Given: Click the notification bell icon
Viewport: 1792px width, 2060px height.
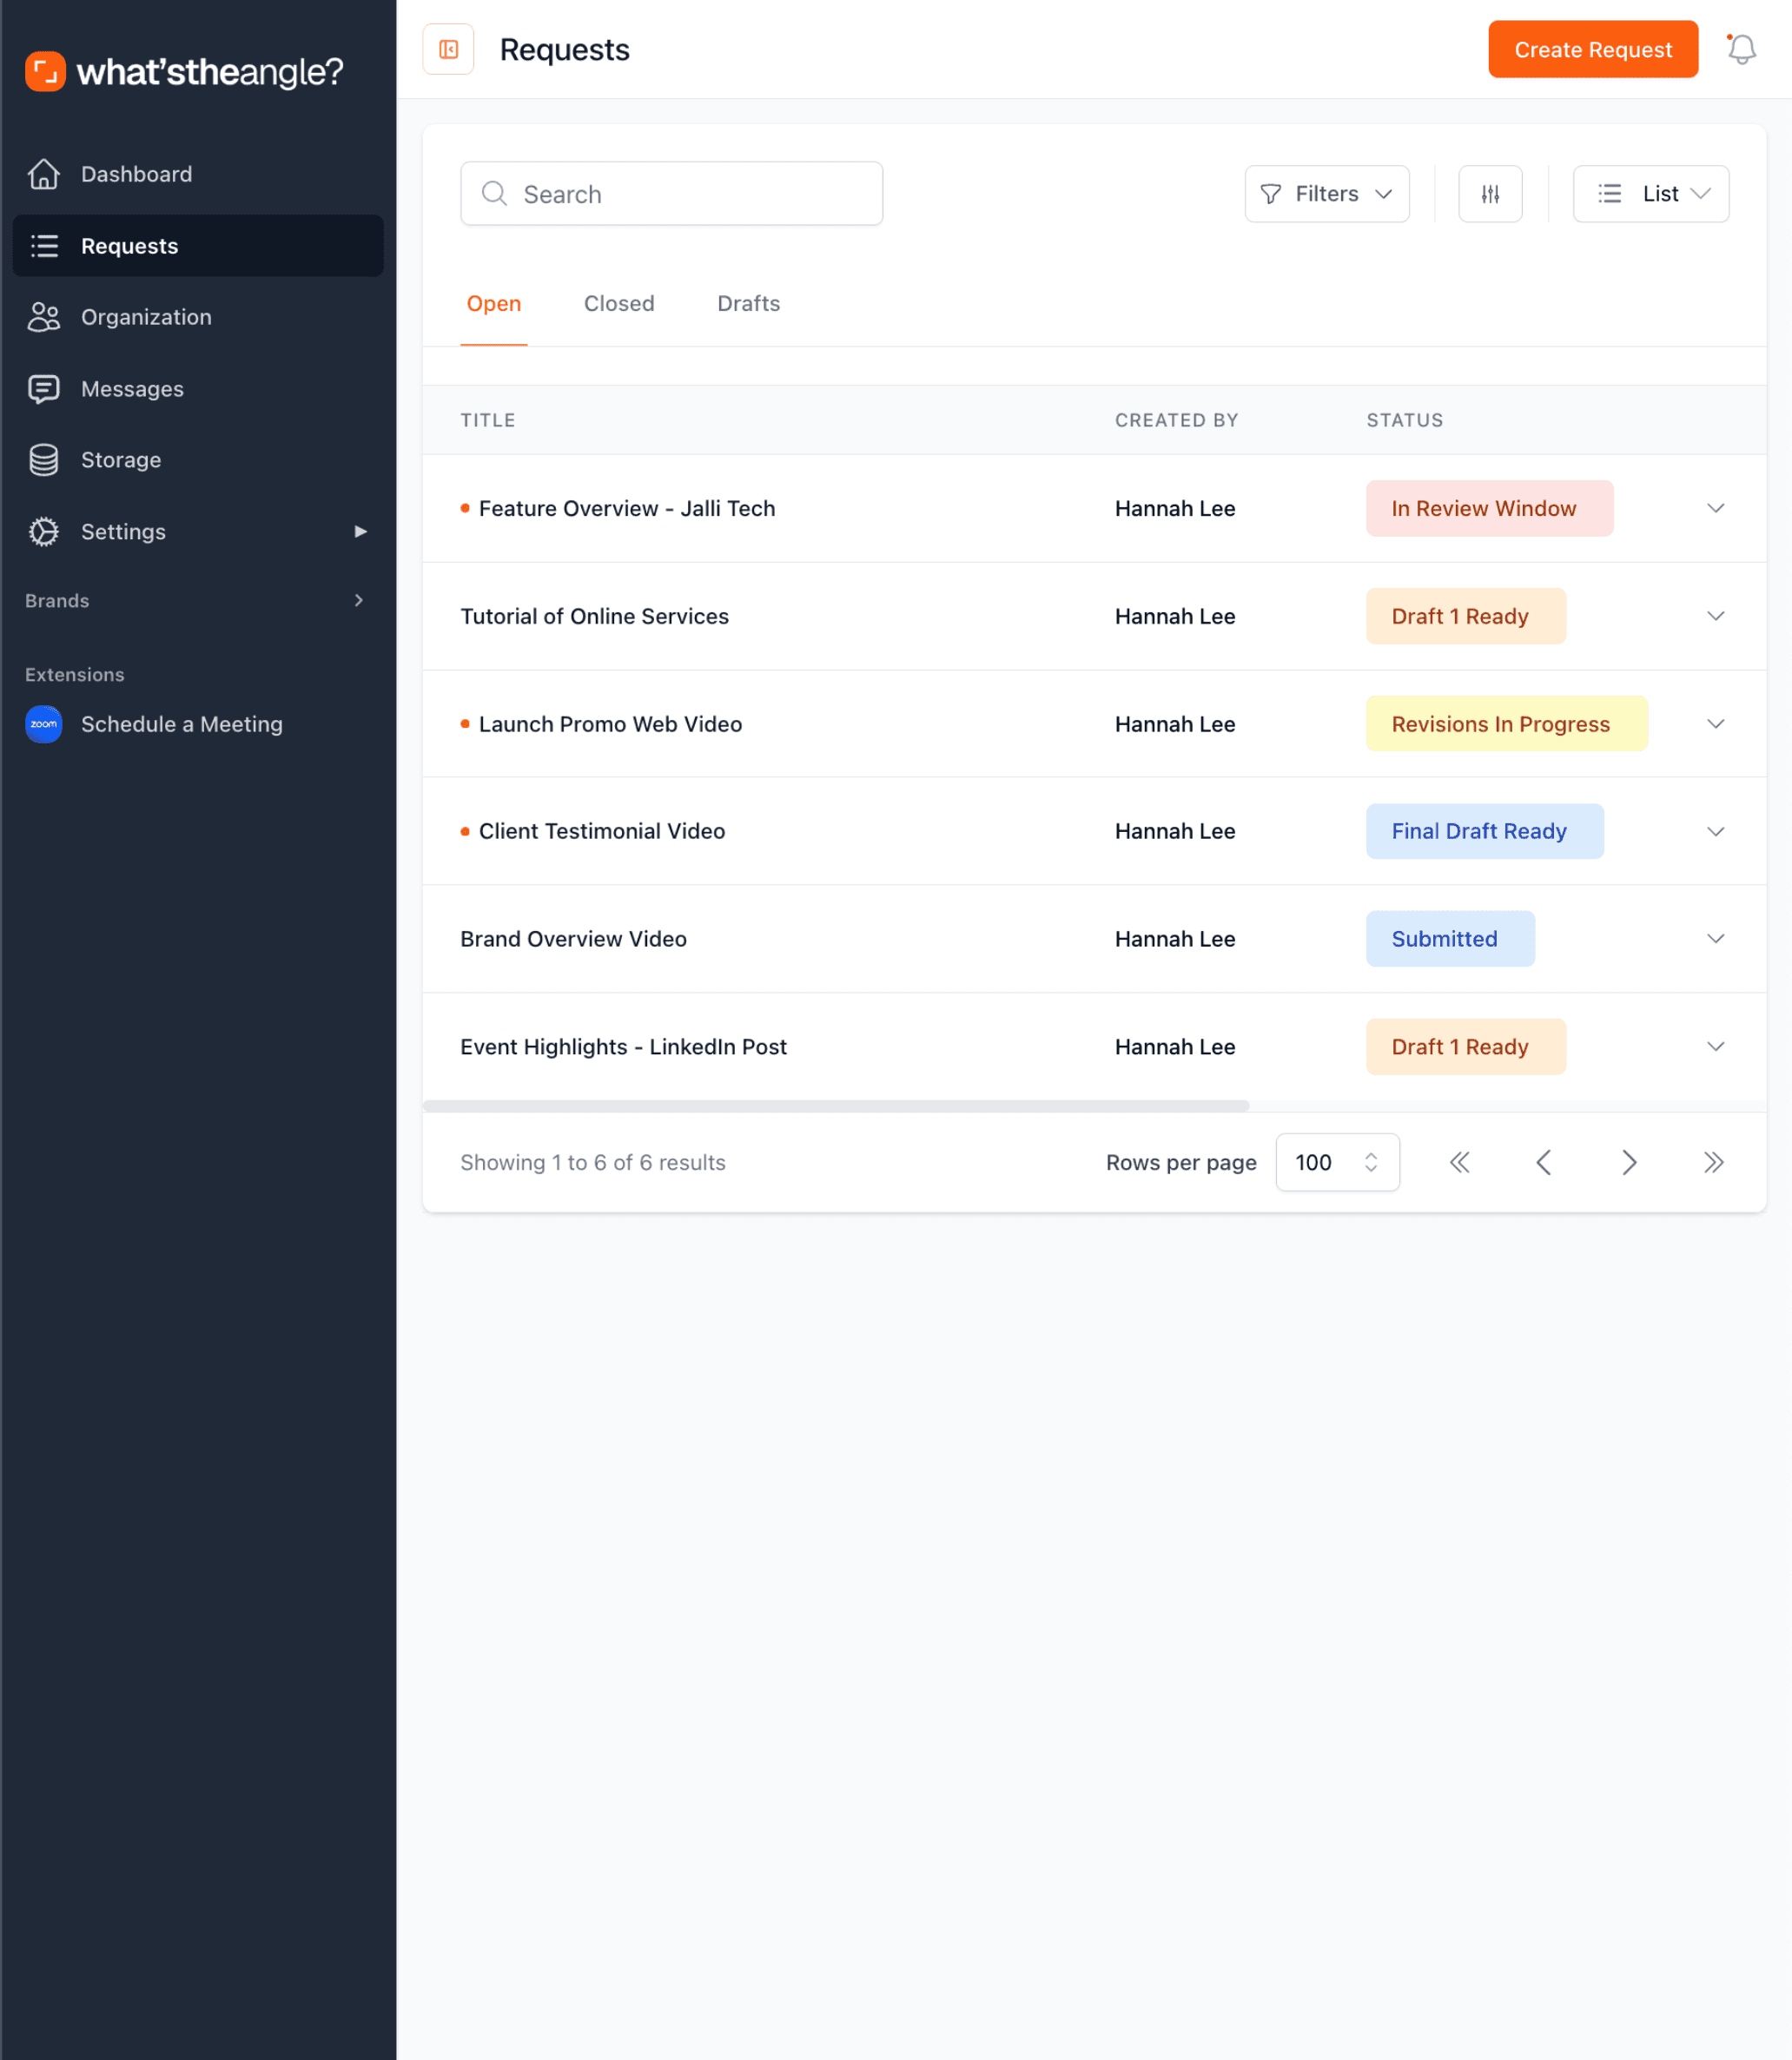Looking at the screenshot, I should point(1741,49).
